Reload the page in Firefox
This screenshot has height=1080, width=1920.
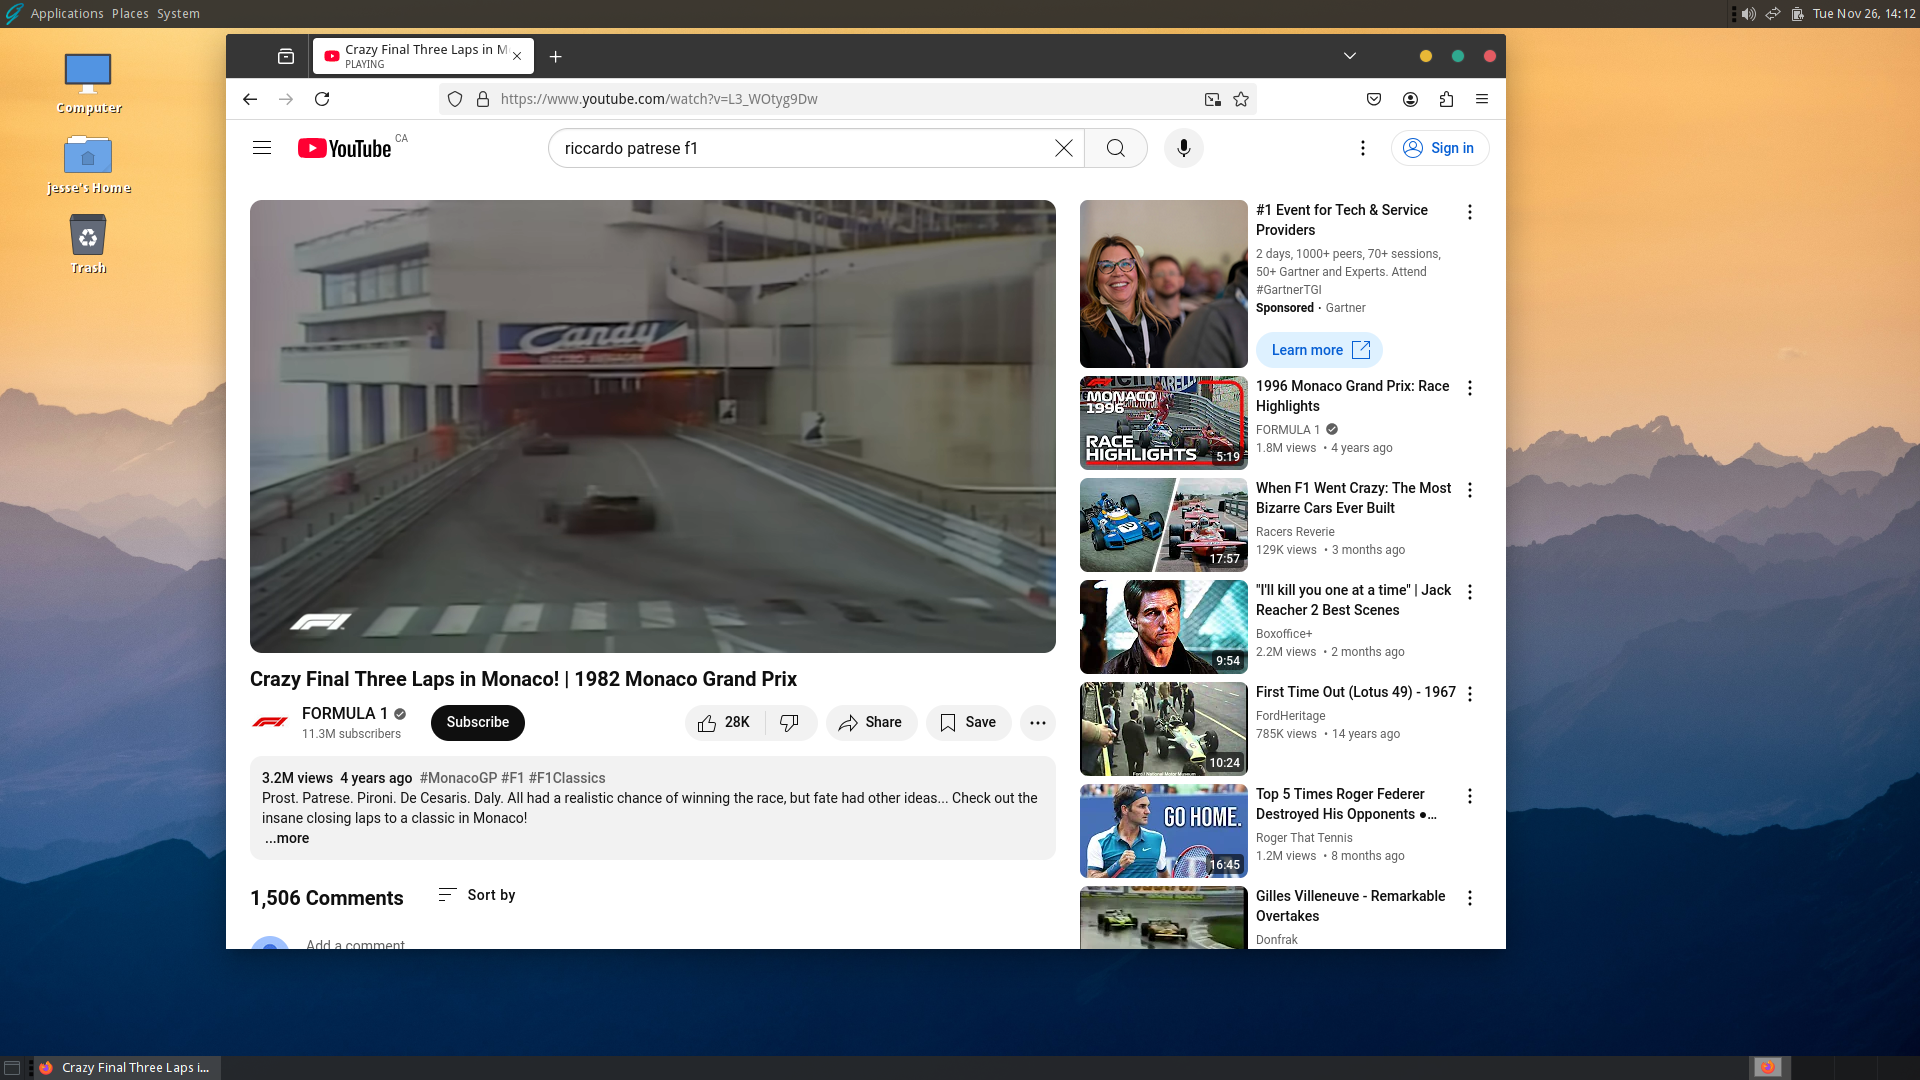tap(322, 99)
